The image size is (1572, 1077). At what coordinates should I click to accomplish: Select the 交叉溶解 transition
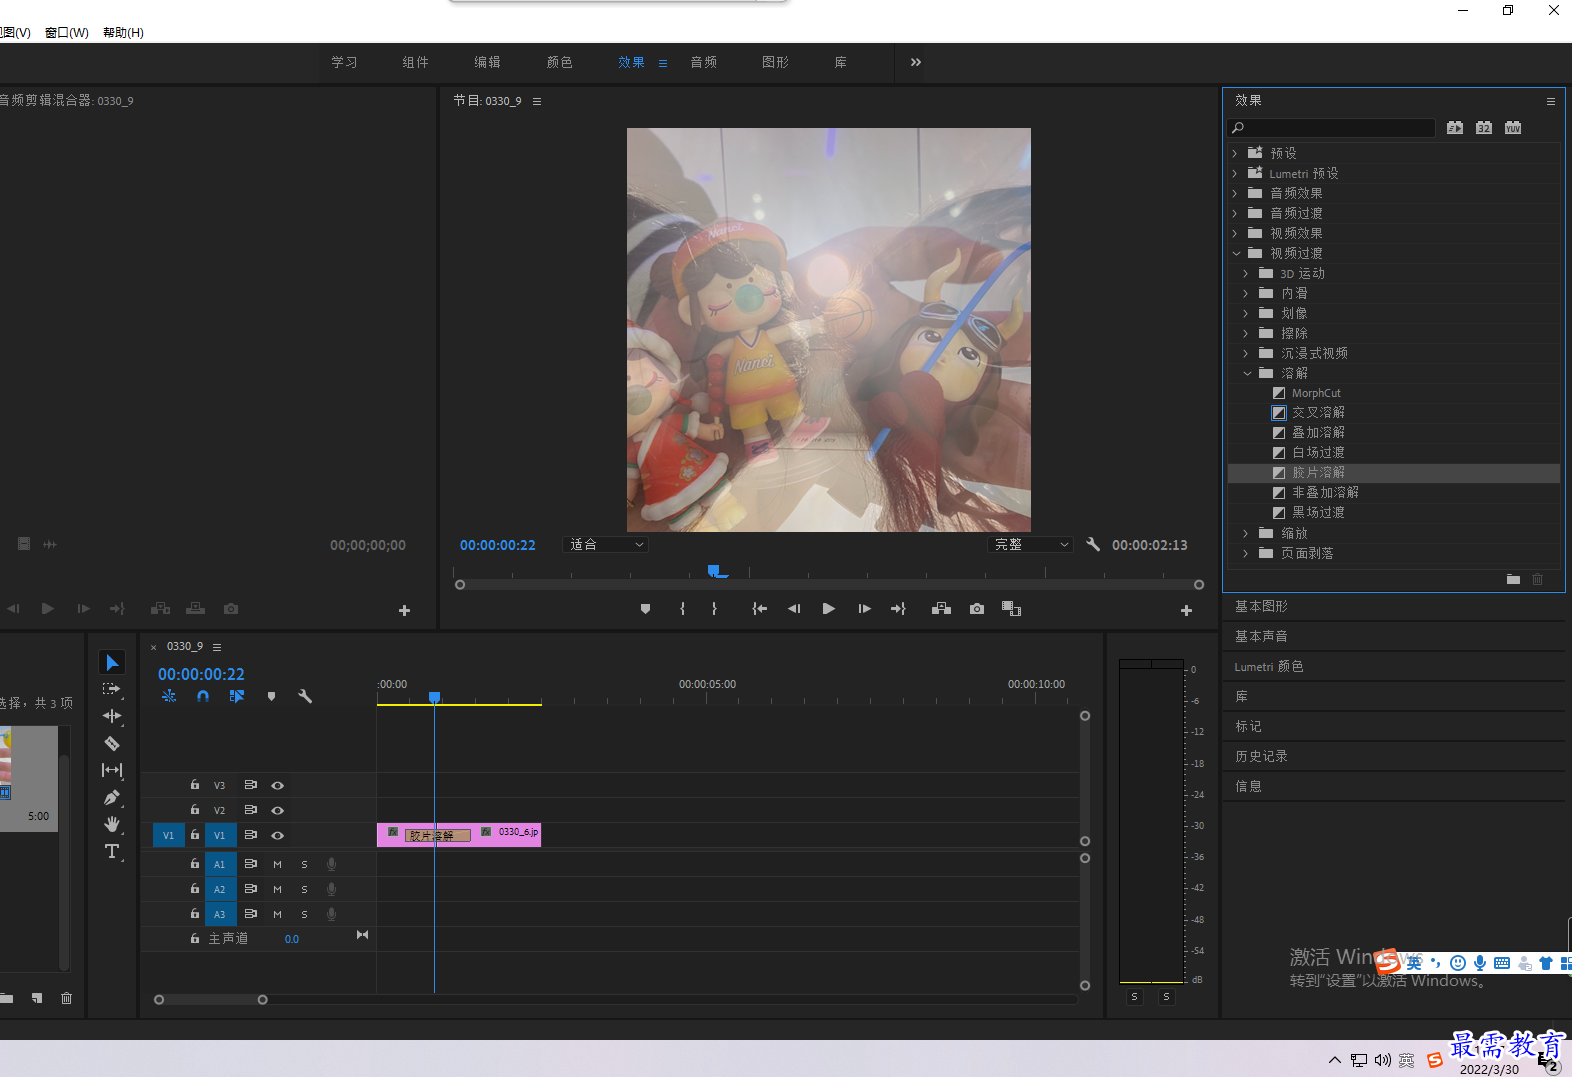[1318, 412]
